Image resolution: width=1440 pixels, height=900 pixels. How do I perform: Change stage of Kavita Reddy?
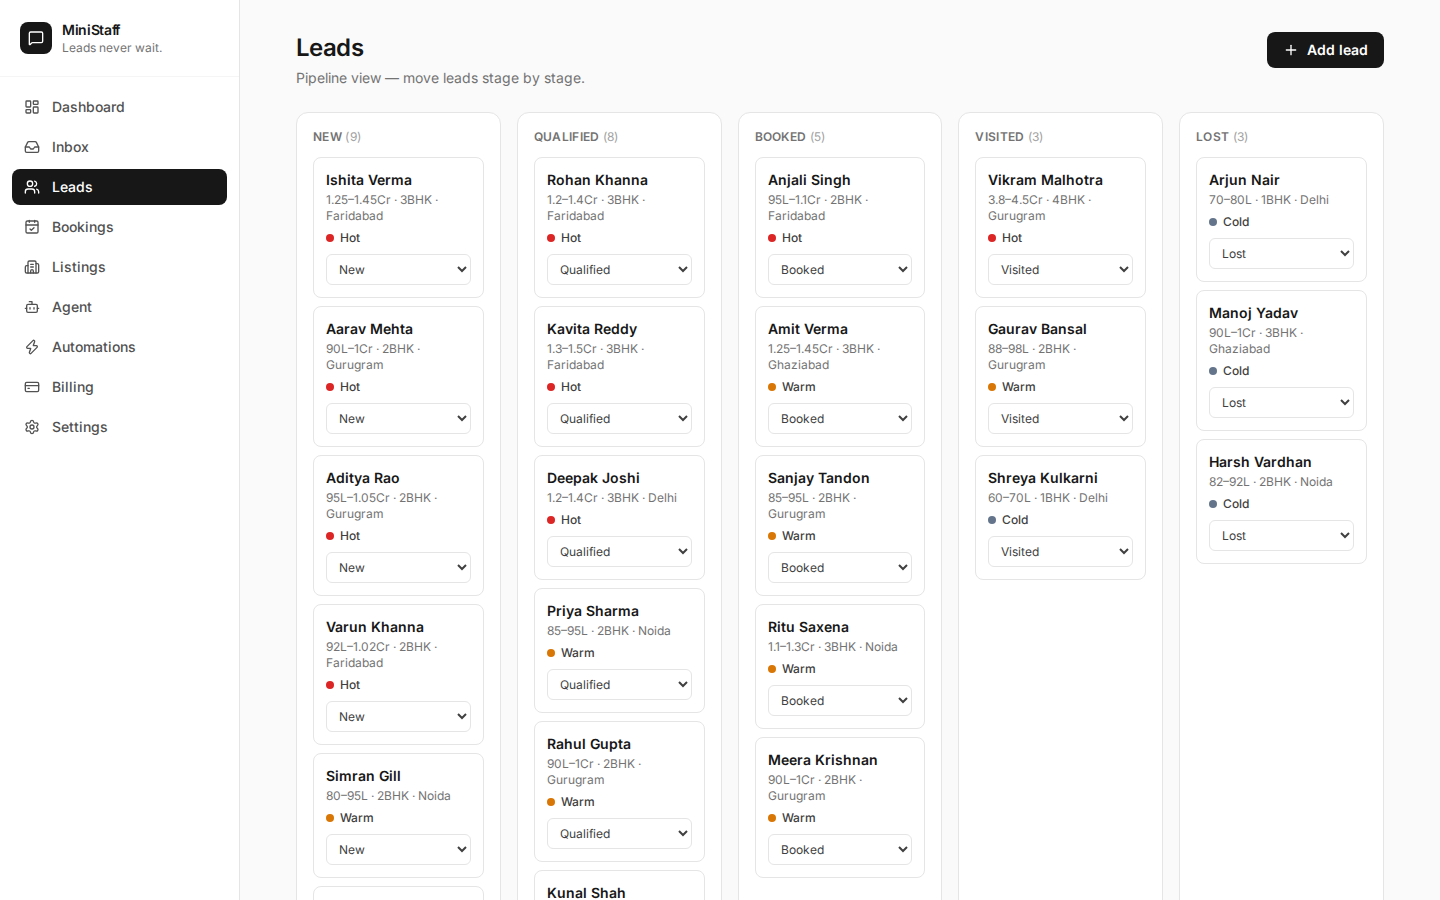click(619, 419)
